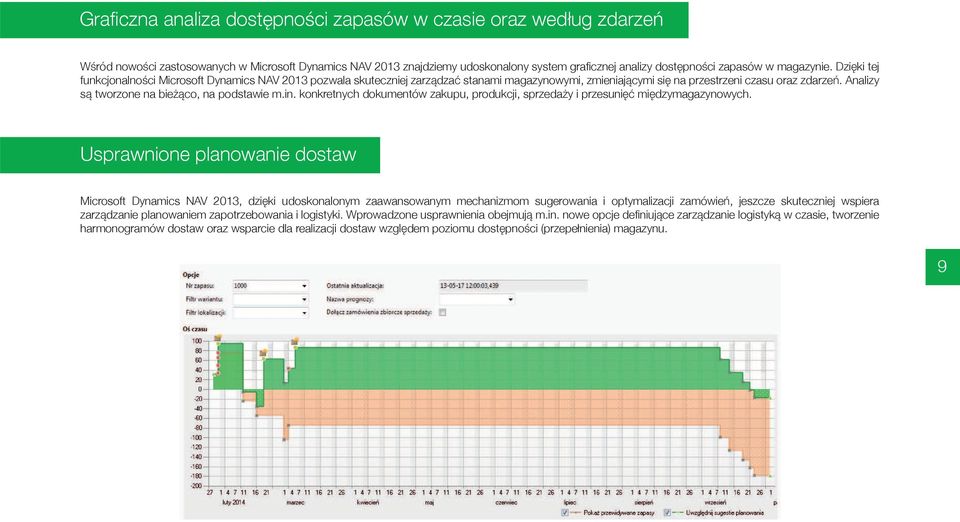Viewport: 960px width, 522px height.
Task: Click the flag marker above the marzec peak
Action: point(294,341)
